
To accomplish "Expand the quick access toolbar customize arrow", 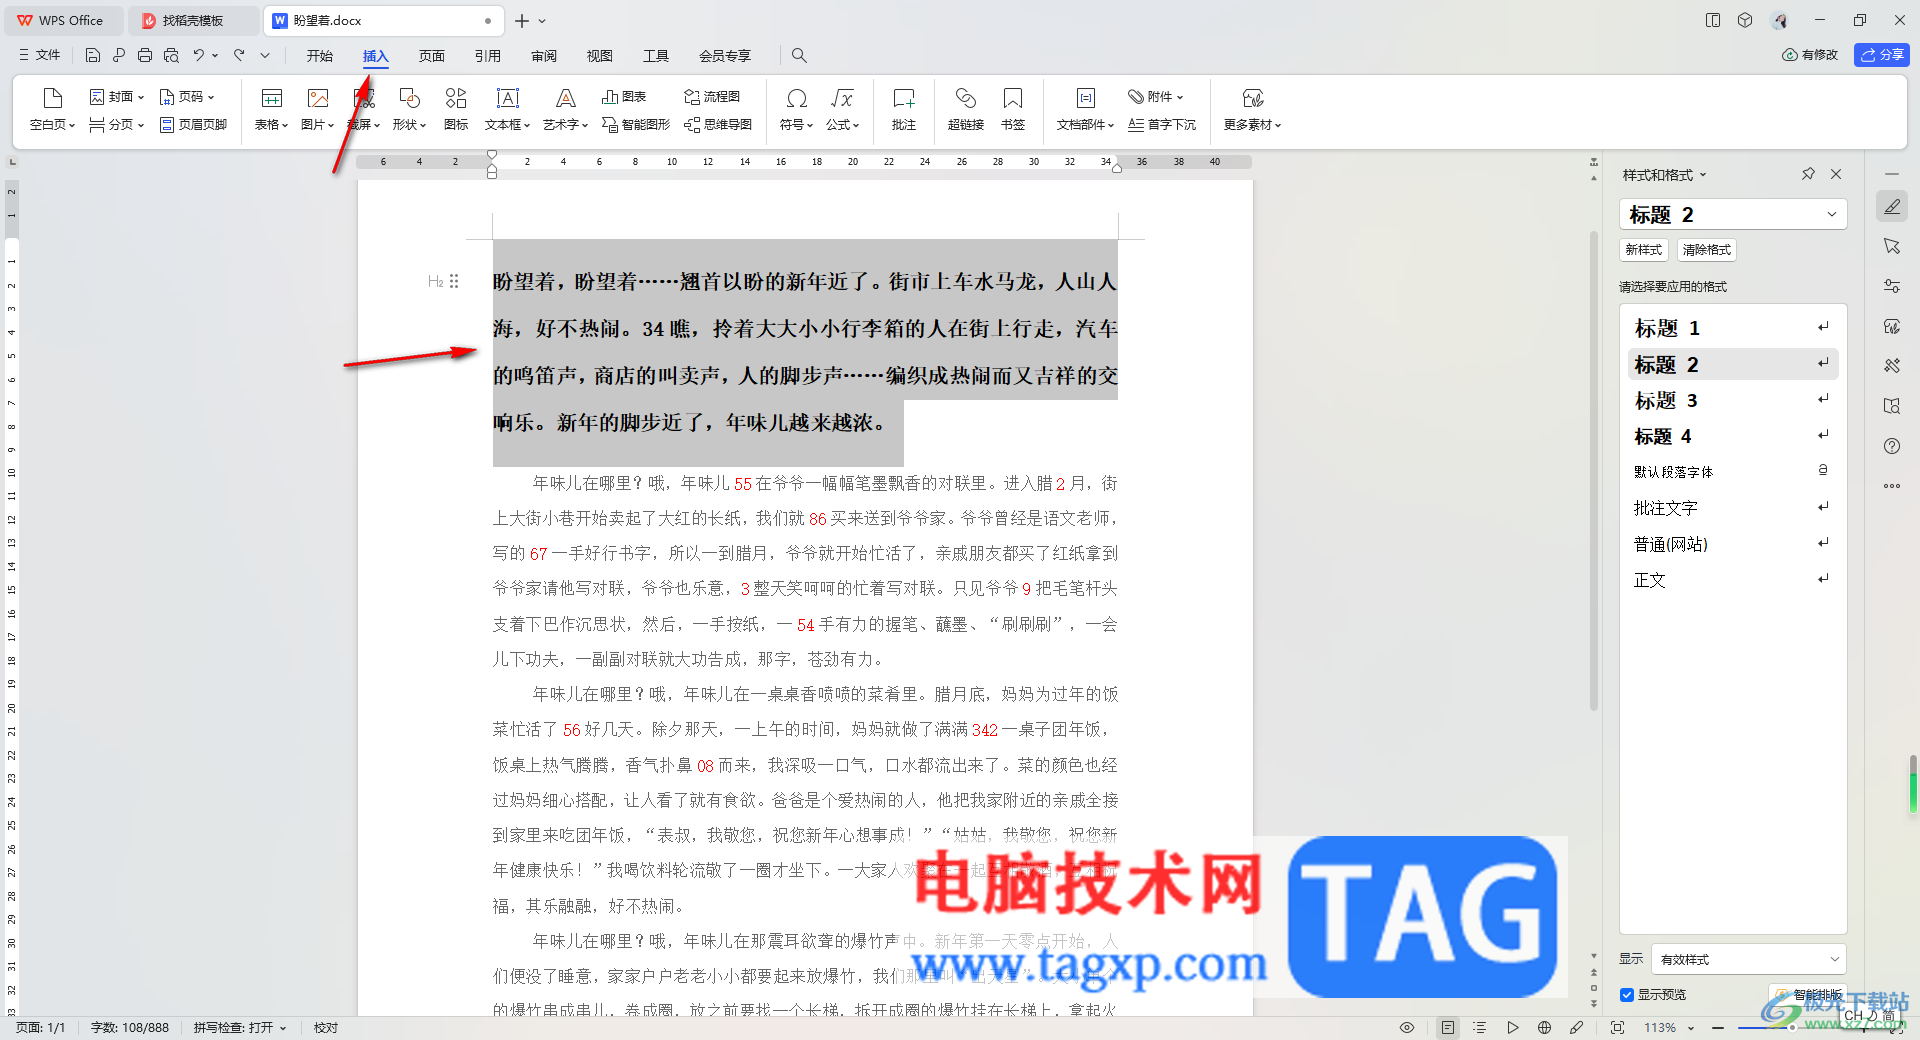I will (x=265, y=56).
